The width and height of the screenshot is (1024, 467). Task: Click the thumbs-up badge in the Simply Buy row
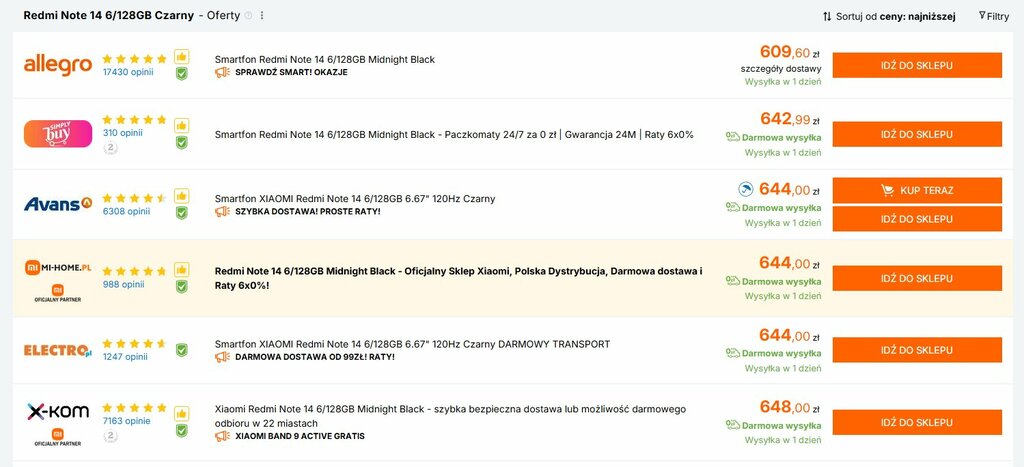182,125
